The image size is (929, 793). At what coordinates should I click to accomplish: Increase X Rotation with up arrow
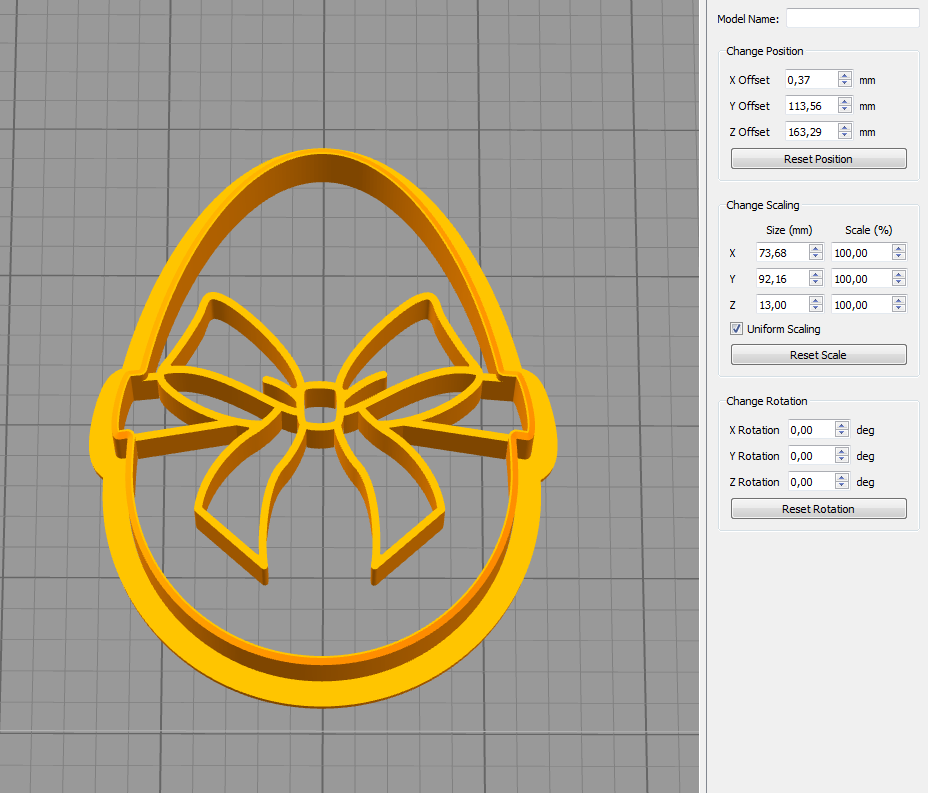(842, 426)
